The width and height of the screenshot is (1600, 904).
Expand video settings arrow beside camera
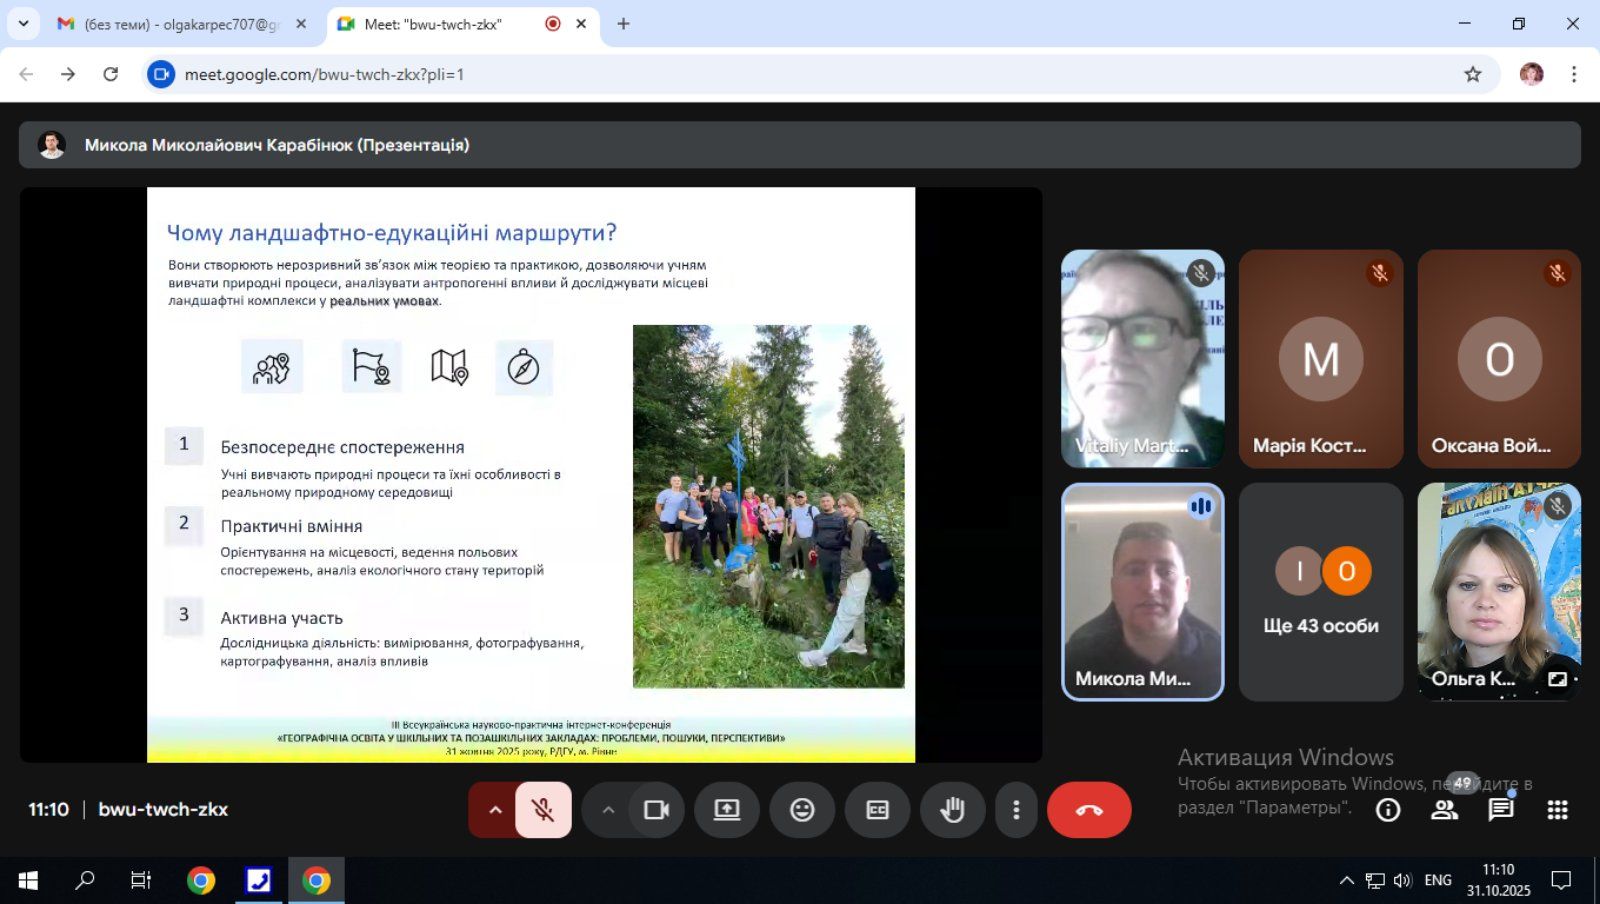click(608, 810)
